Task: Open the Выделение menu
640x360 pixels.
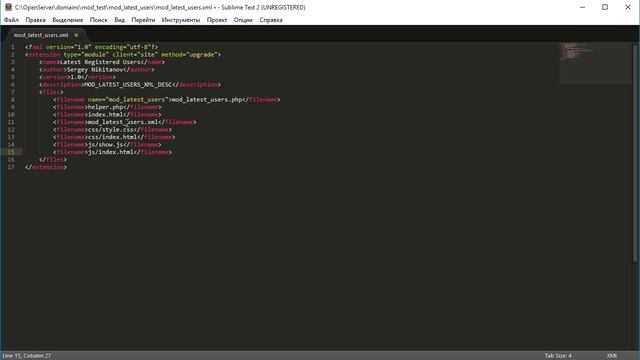Action: point(67,20)
